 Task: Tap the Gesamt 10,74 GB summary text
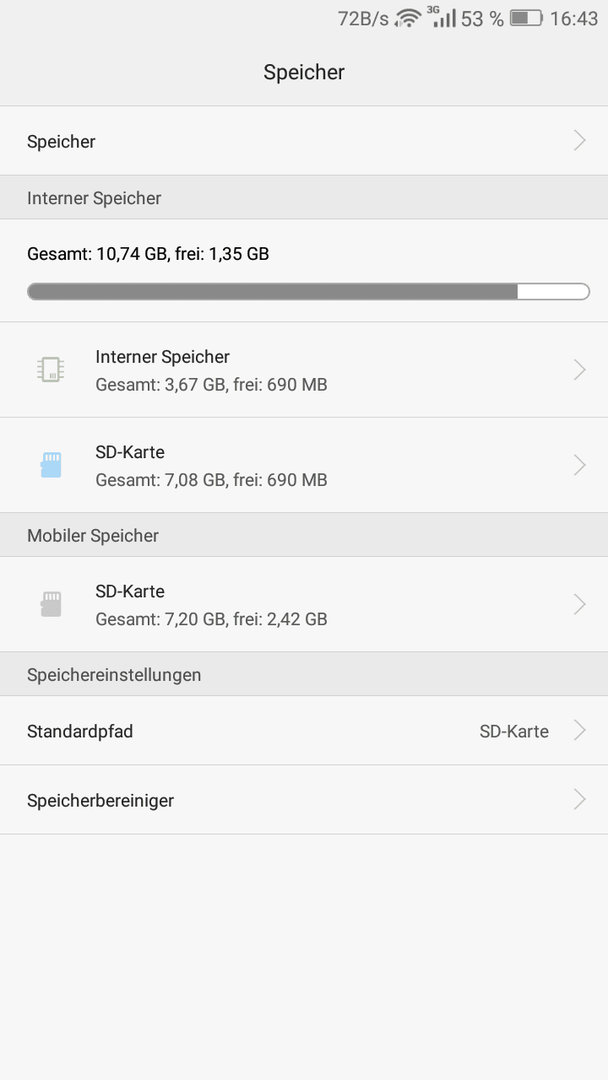148,254
